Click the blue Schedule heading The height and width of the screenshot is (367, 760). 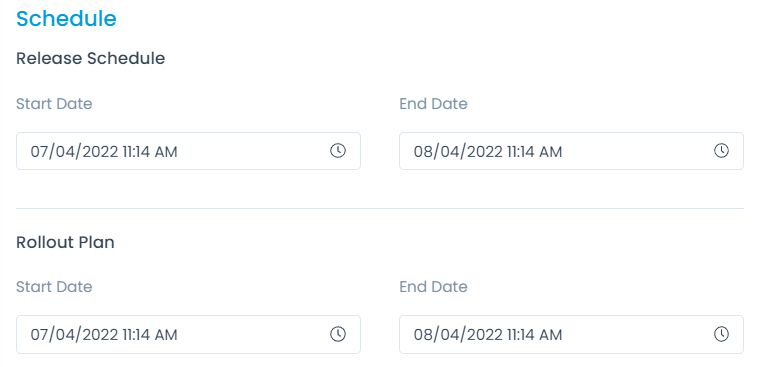click(66, 18)
